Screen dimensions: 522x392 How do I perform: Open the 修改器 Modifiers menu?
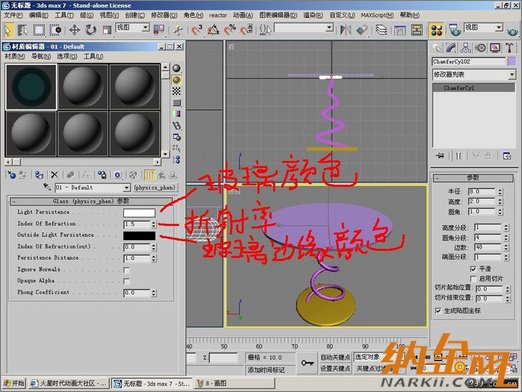pos(164,15)
